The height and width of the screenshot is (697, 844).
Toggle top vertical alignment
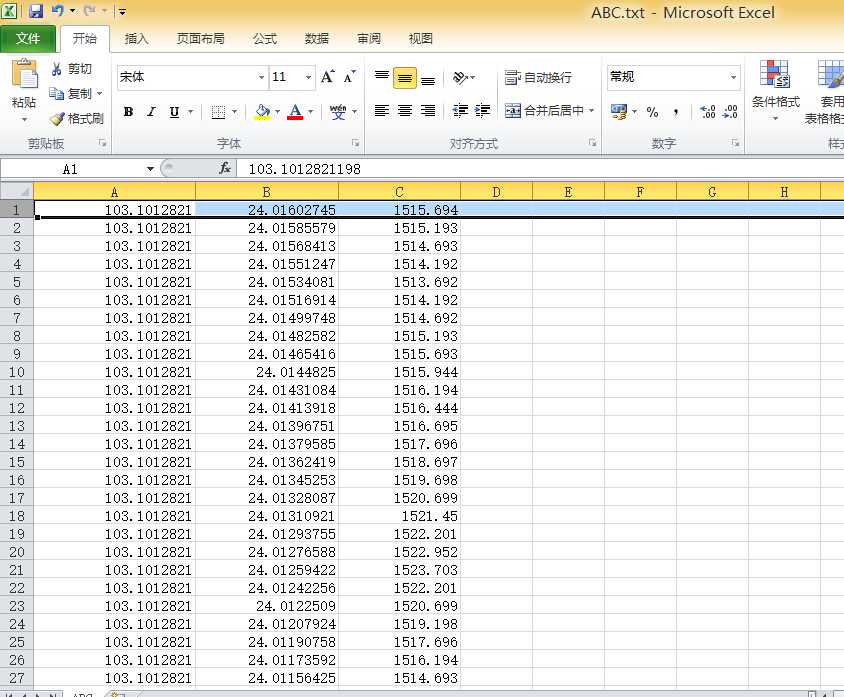pos(382,78)
